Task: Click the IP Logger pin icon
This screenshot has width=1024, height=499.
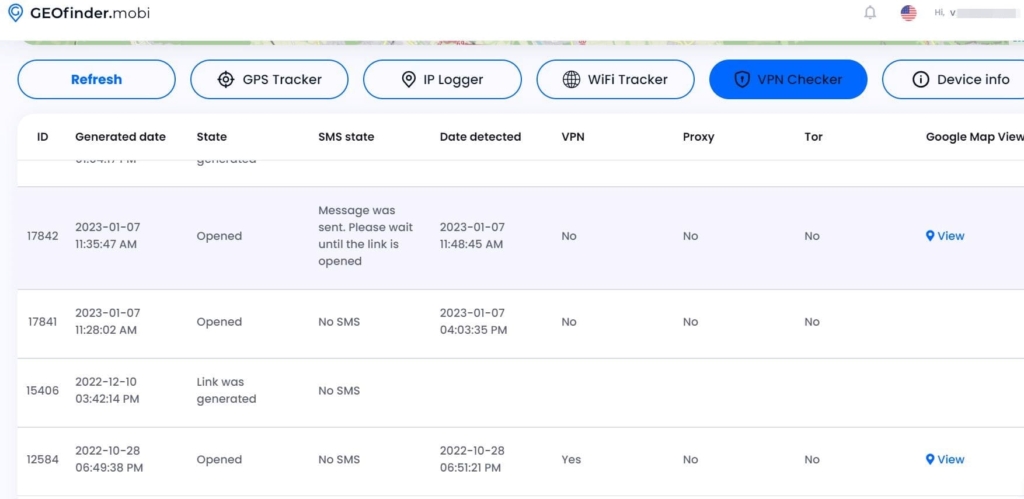Action: pos(408,80)
